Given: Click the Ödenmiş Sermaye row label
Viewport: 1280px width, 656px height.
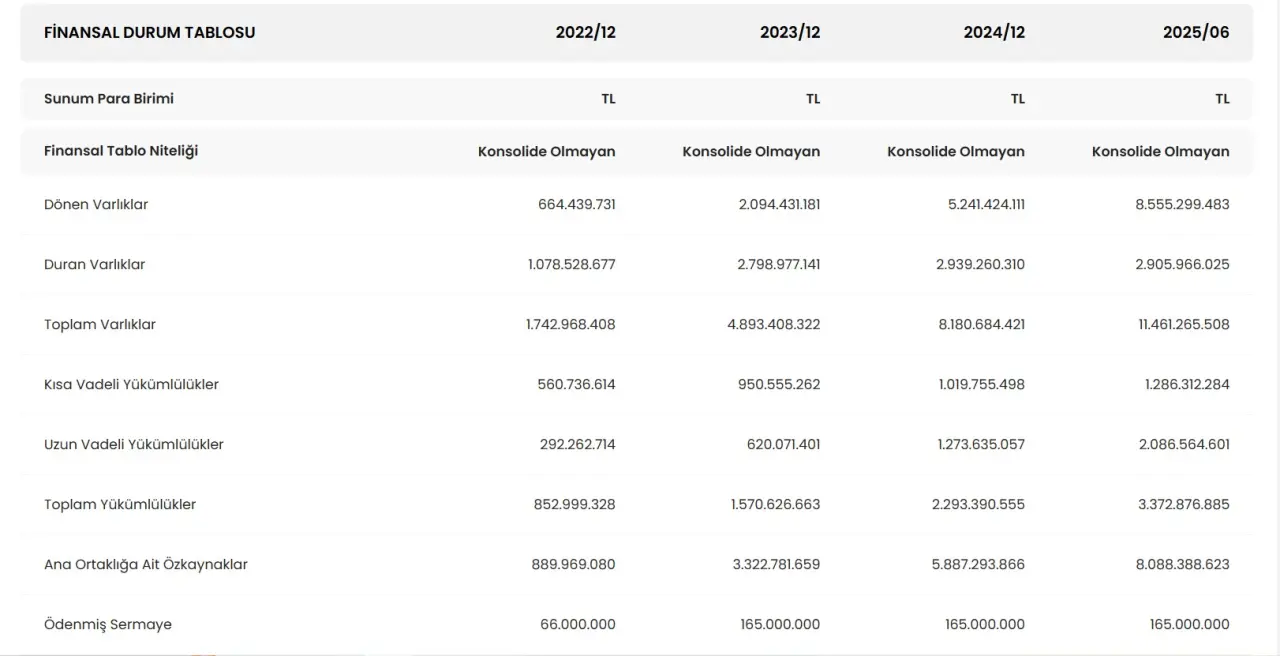Looking at the screenshot, I should (x=108, y=624).
